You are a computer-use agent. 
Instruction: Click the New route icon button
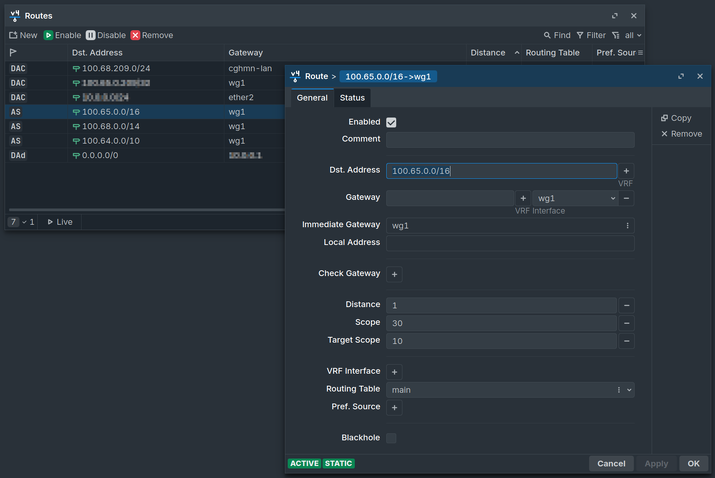[x=13, y=35]
